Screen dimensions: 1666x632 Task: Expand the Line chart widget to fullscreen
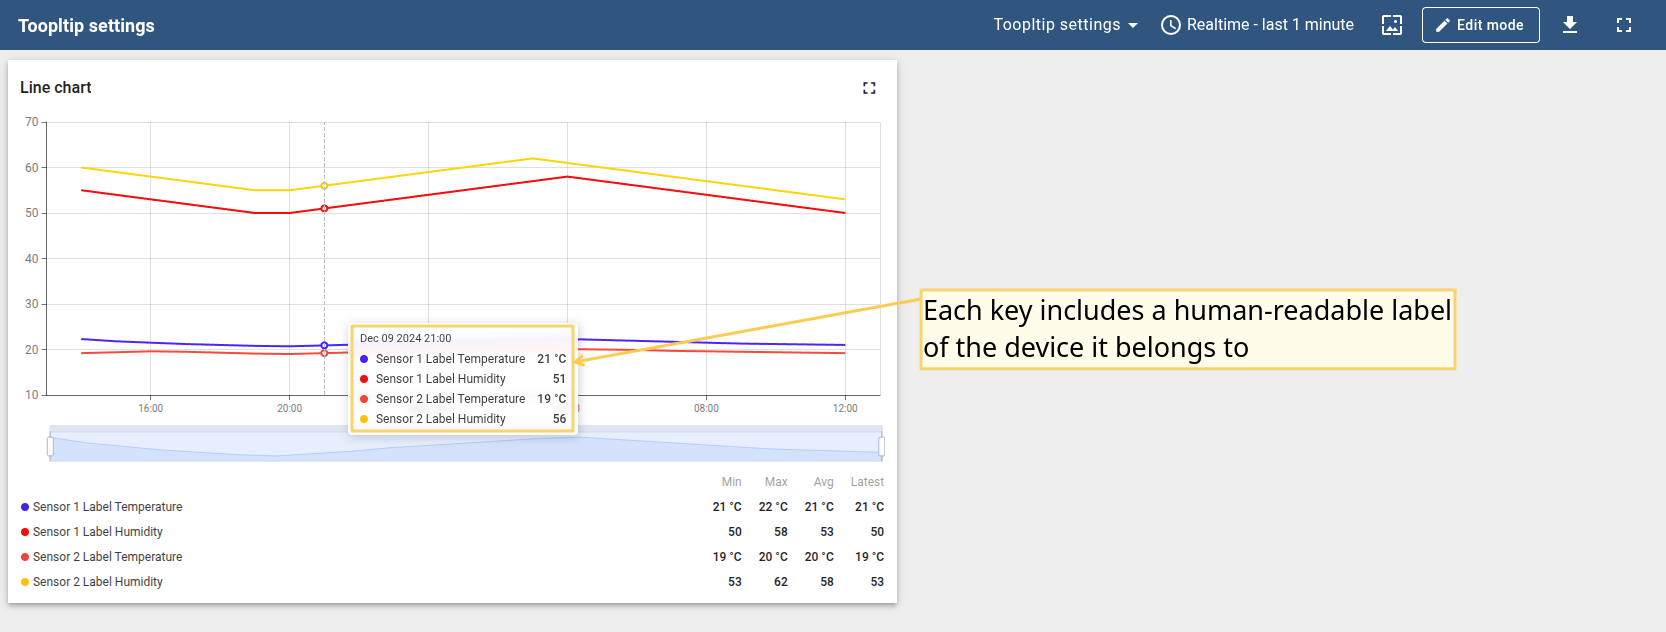[869, 88]
